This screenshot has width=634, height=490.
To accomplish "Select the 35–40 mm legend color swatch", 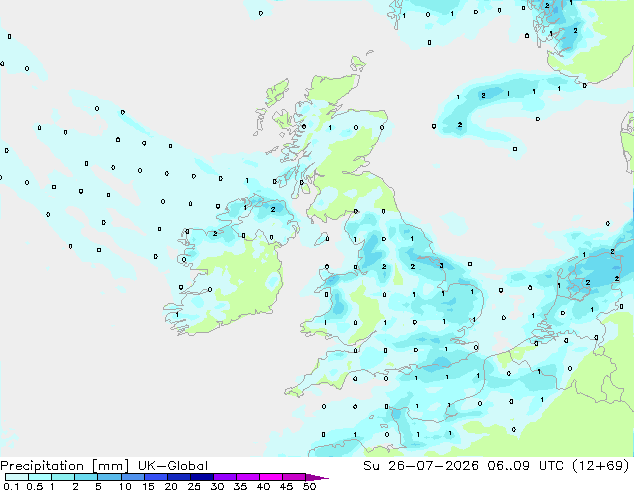I will tap(248, 477).
